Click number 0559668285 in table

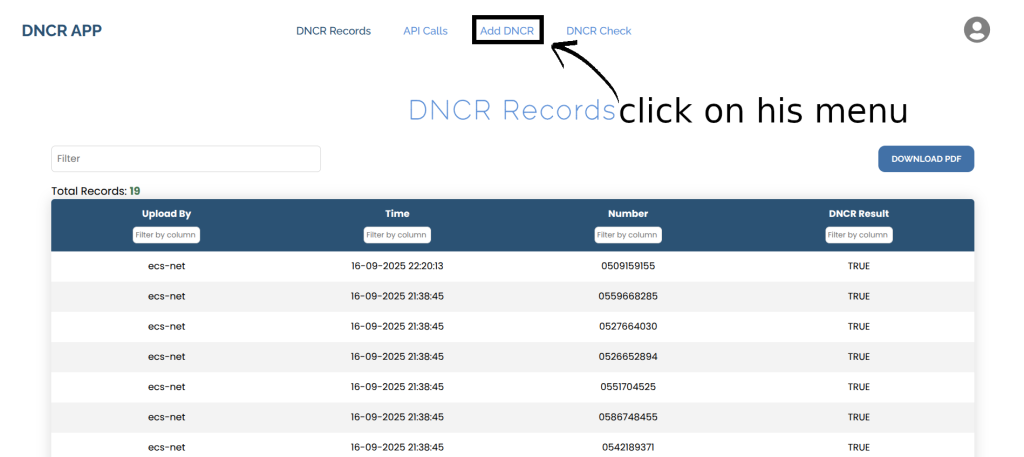tap(628, 296)
